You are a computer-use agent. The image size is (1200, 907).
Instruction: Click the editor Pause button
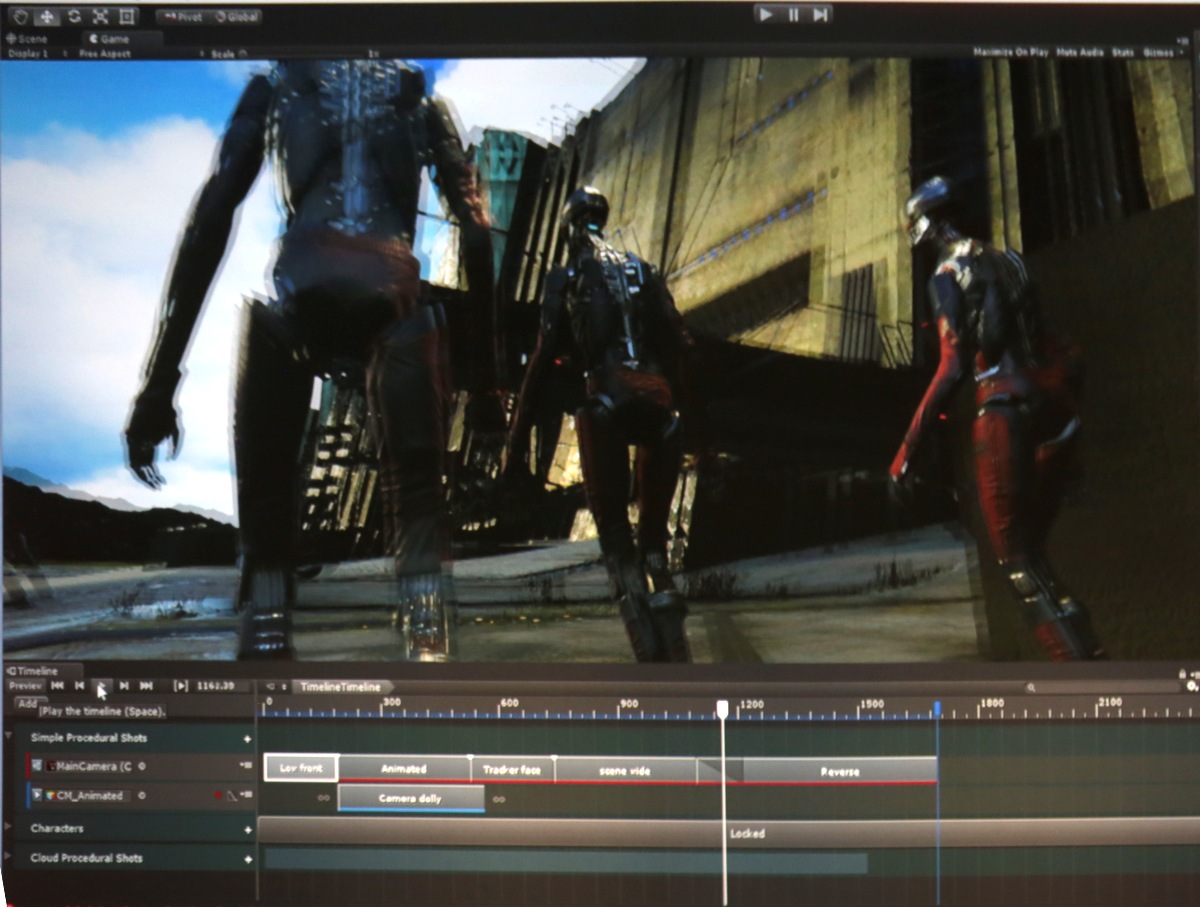coord(793,14)
